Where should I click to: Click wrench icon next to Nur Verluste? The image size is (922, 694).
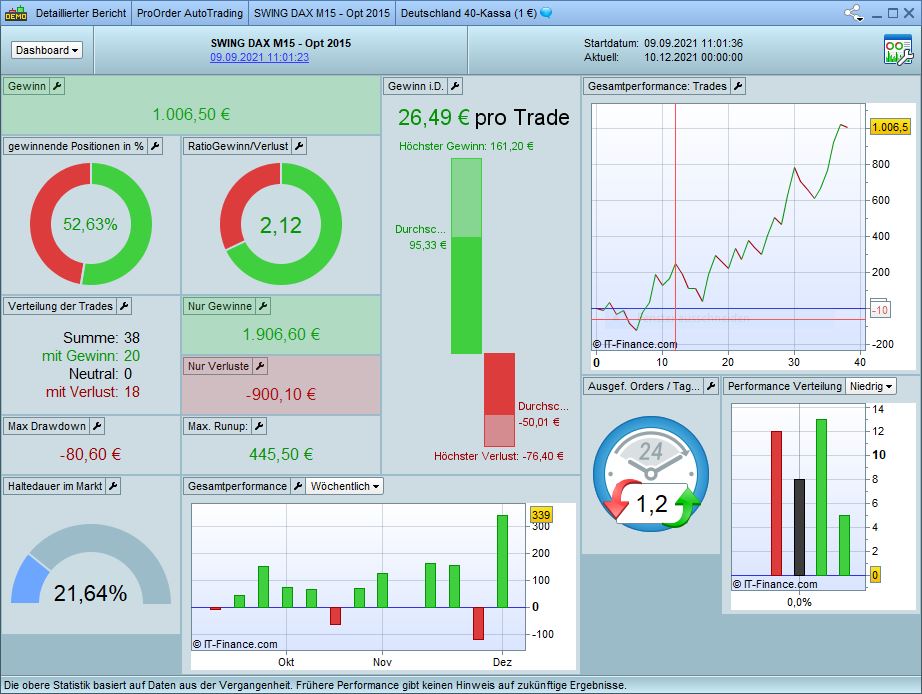pos(260,366)
